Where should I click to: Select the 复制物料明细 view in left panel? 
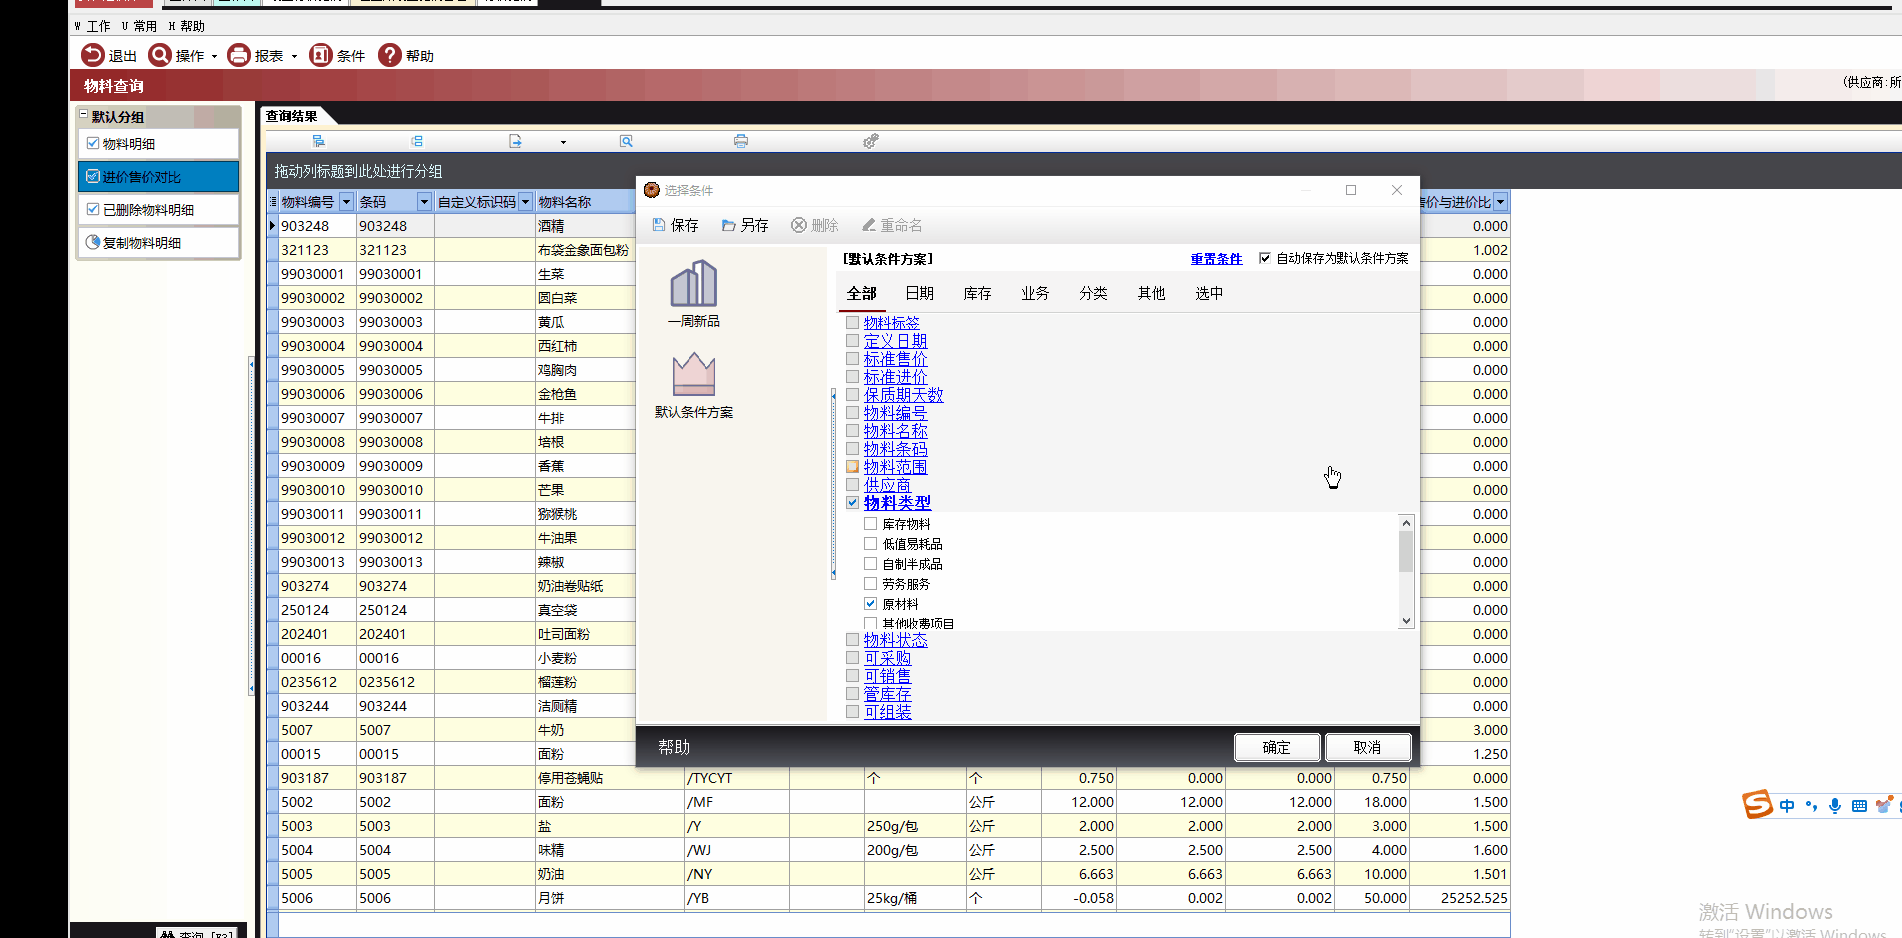(x=158, y=242)
